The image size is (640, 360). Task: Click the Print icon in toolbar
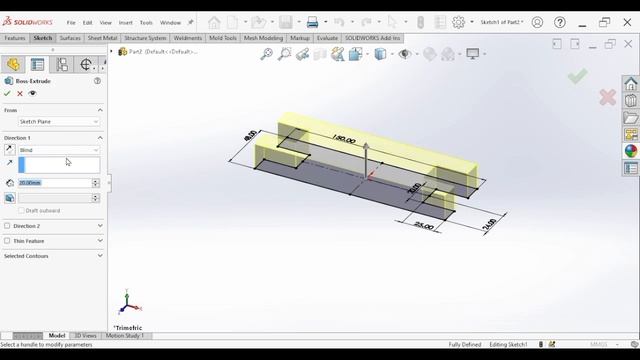[312, 22]
